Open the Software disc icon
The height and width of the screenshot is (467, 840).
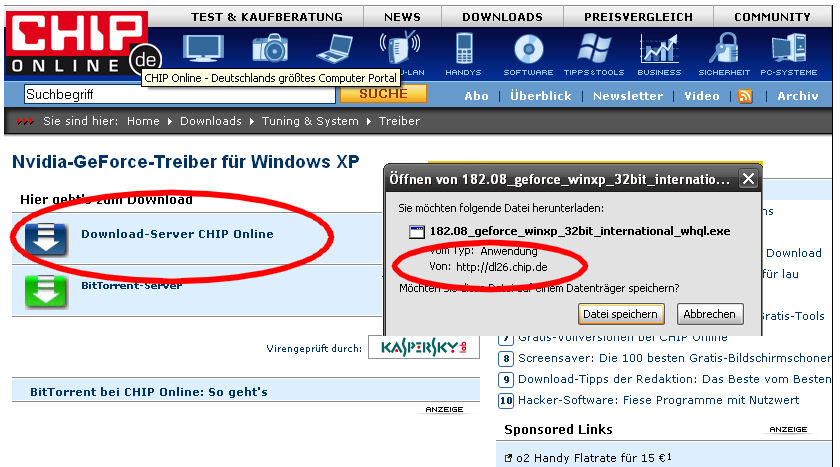(x=529, y=49)
